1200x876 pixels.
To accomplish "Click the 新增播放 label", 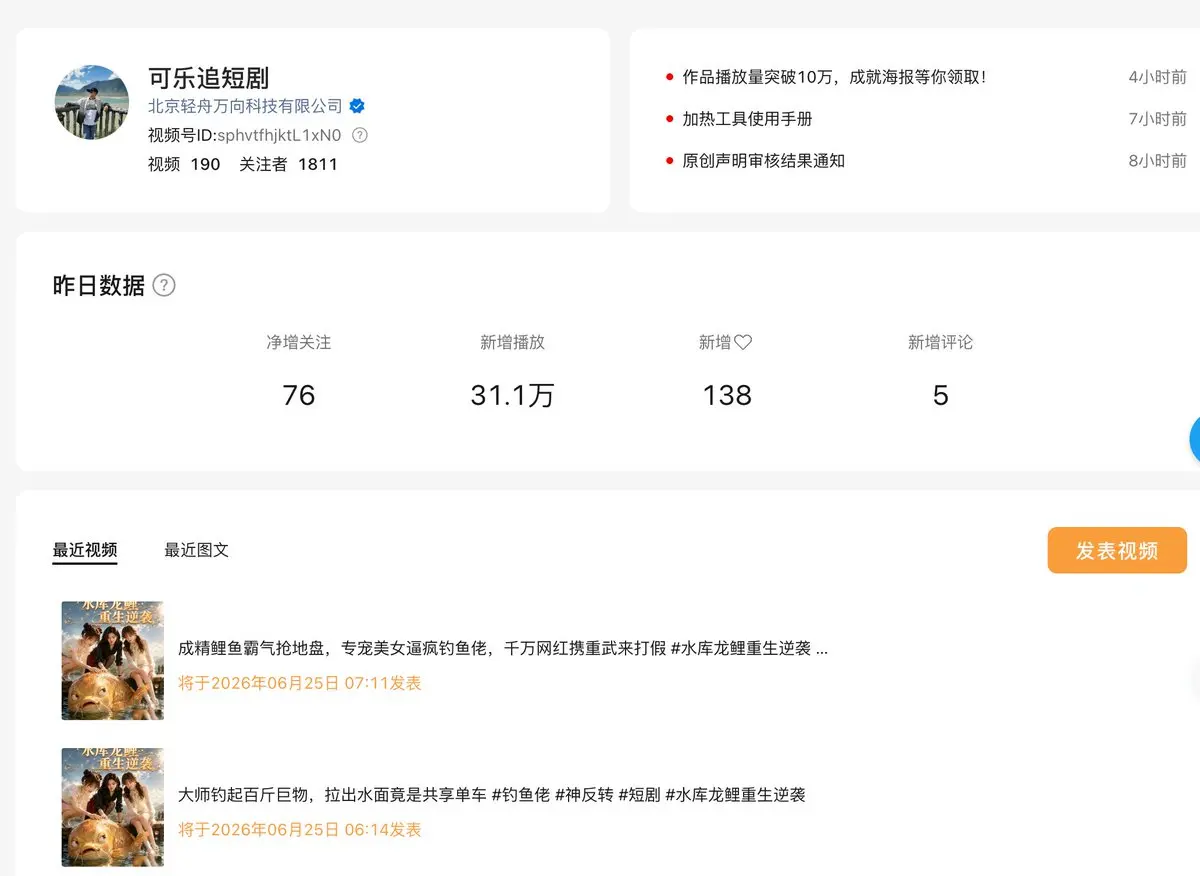I will click(512, 342).
